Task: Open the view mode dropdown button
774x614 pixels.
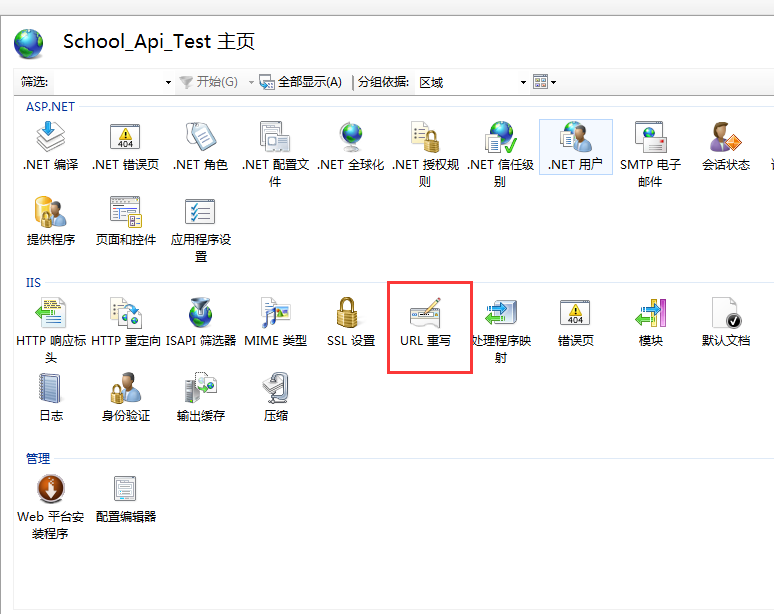Action: (x=545, y=82)
